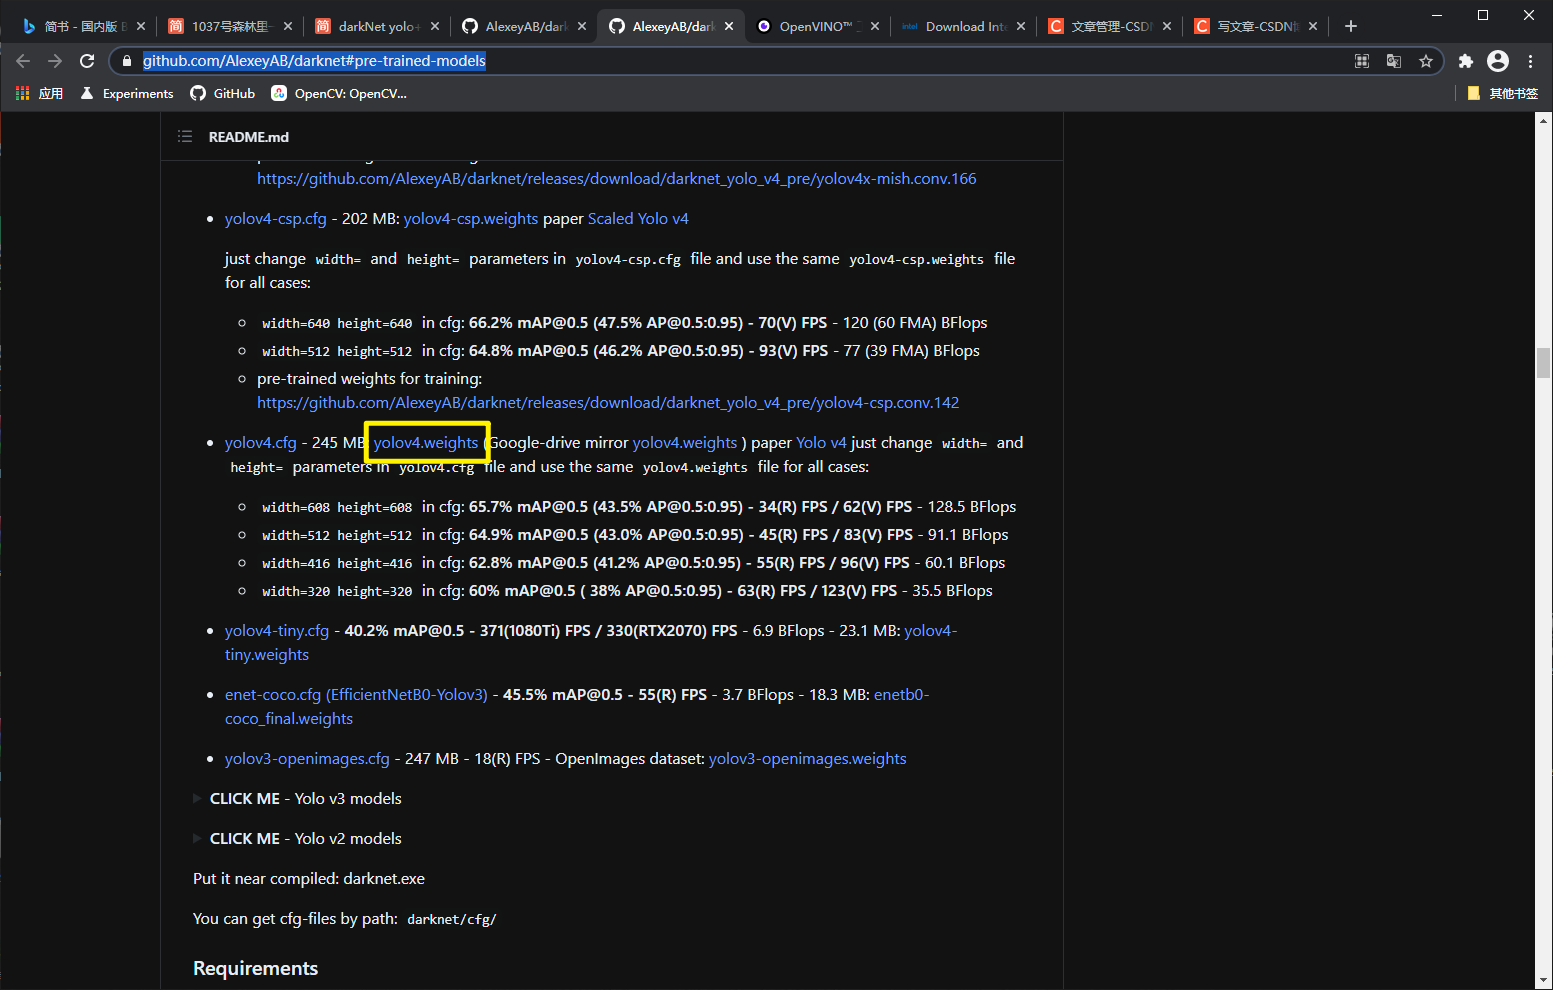The image size is (1553, 990).
Task: Toggle bookmarking with the star icon
Action: pyautogui.click(x=1426, y=61)
